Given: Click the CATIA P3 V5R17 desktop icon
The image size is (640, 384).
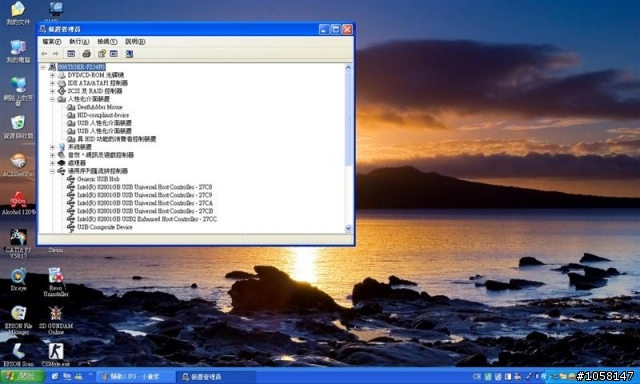Looking at the screenshot, I should click(x=18, y=244).
